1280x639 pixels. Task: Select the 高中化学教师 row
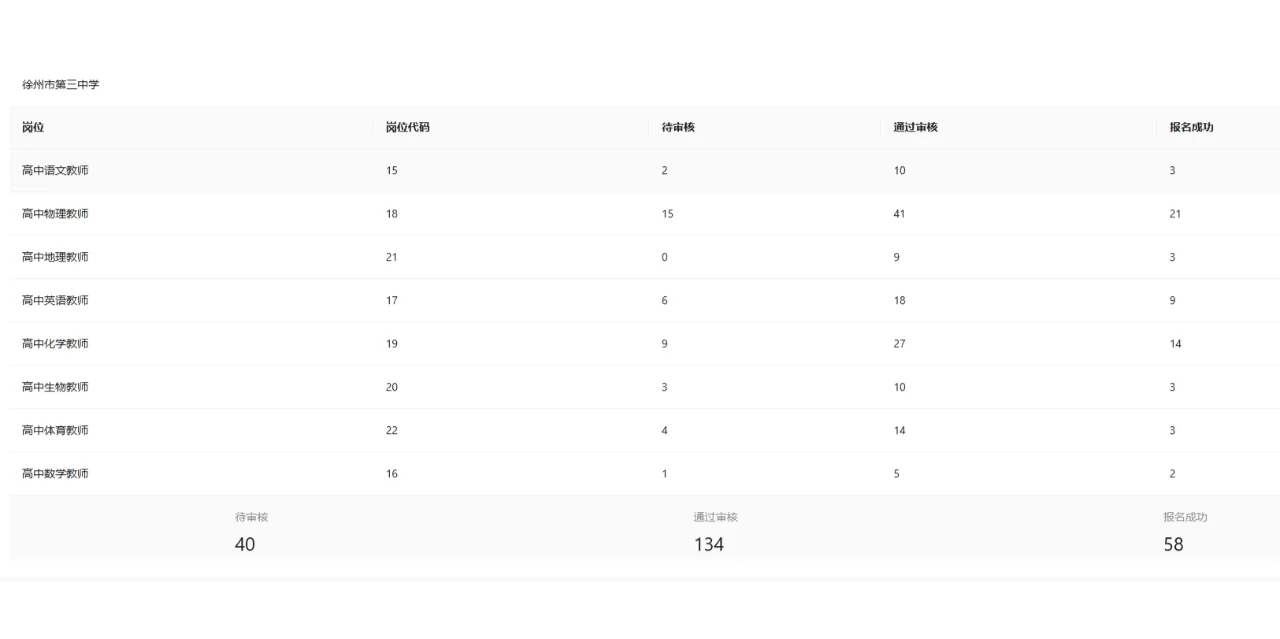point(55,344)
